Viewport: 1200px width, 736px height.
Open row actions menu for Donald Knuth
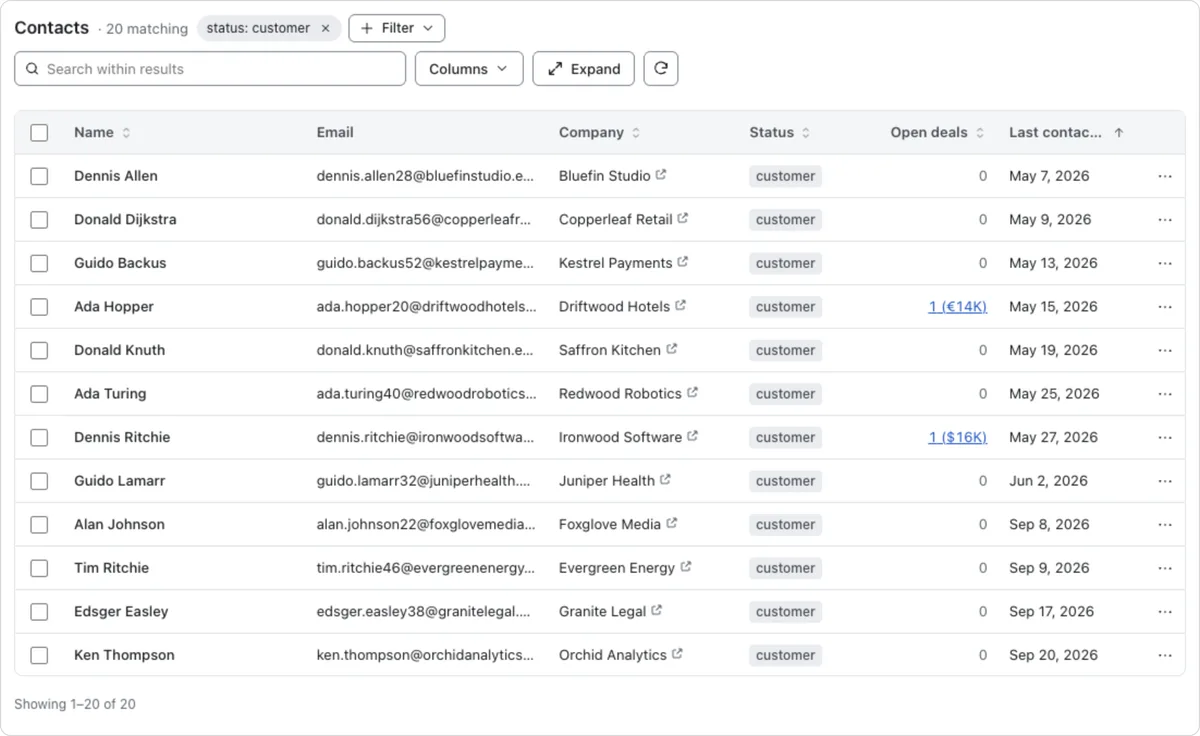click(1165, 350)
